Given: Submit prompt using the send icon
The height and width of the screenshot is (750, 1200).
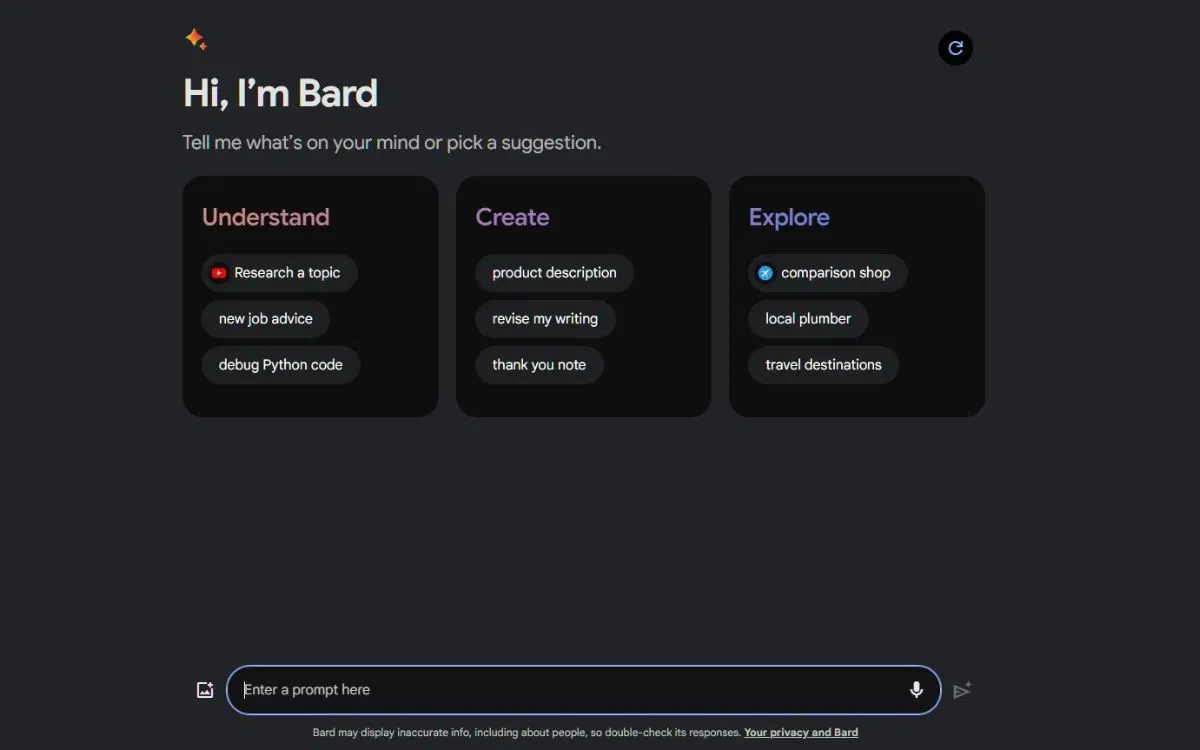Looking at the screenshot, I should pyautogui.click(x=962, y=690).
